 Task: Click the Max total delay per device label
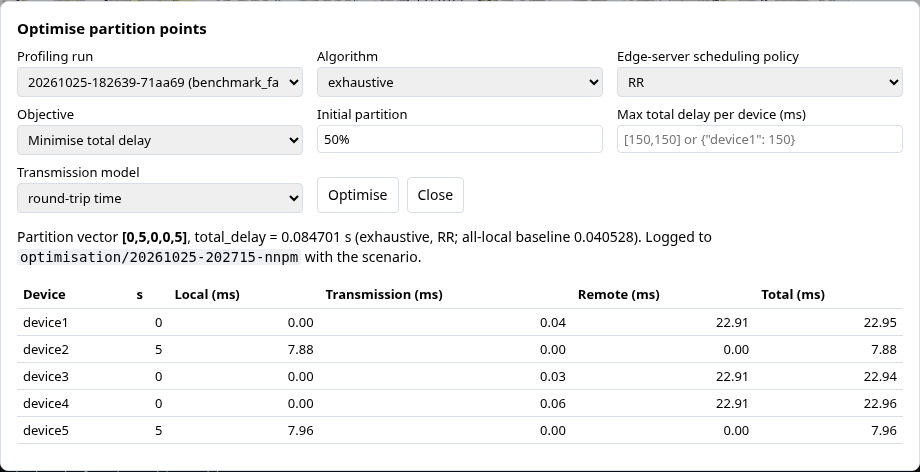pyautogui.click(x=711, y=114)
